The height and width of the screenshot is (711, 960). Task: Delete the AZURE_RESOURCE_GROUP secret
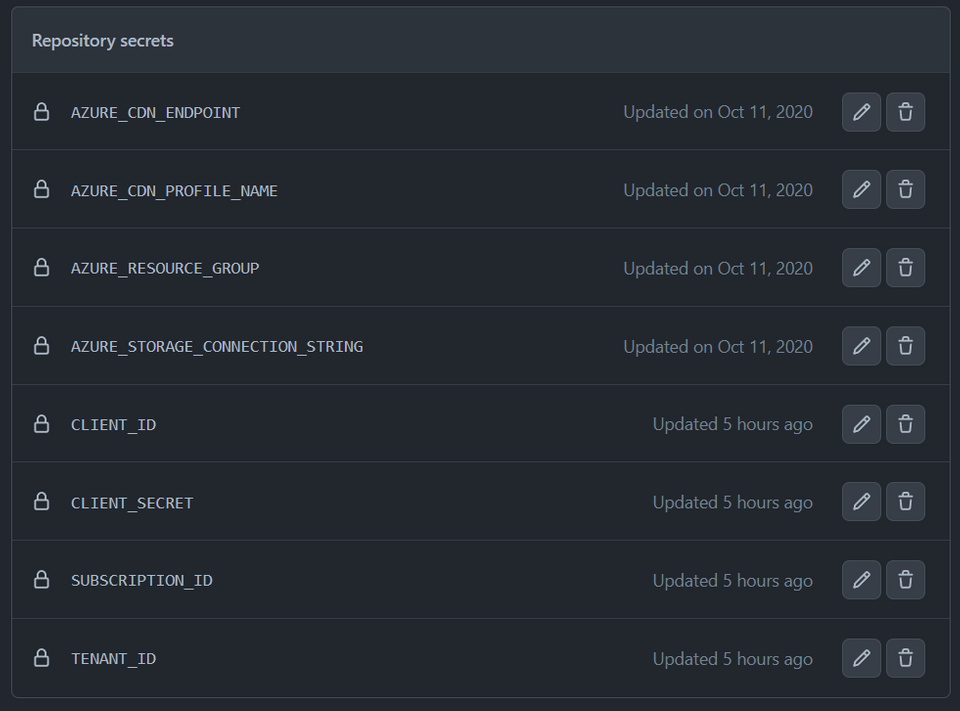point(905,268)
